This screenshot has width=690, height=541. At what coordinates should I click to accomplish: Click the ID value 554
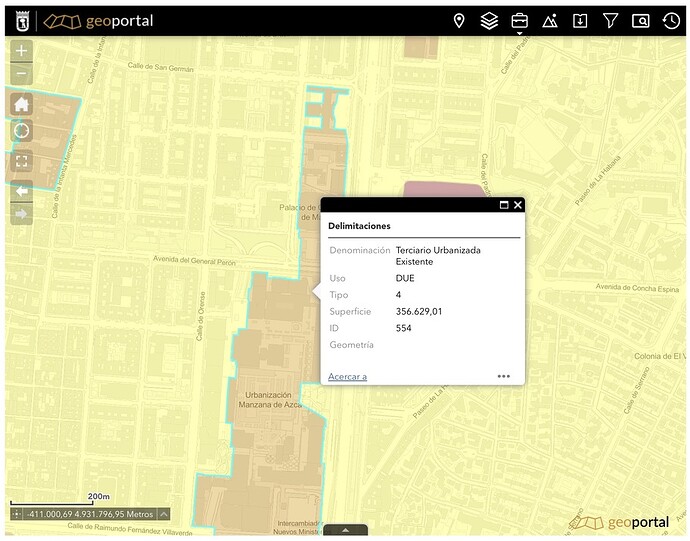(x=403, y=328)
